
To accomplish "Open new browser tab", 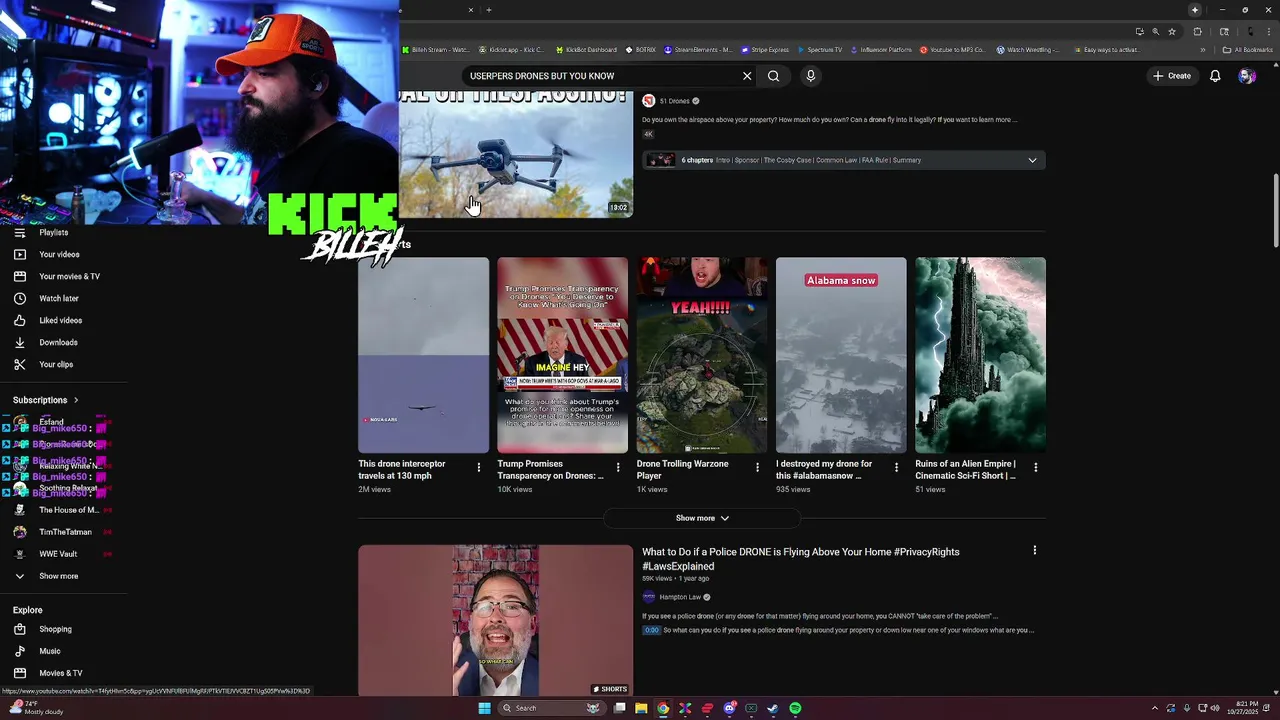I will pos(489,10).
